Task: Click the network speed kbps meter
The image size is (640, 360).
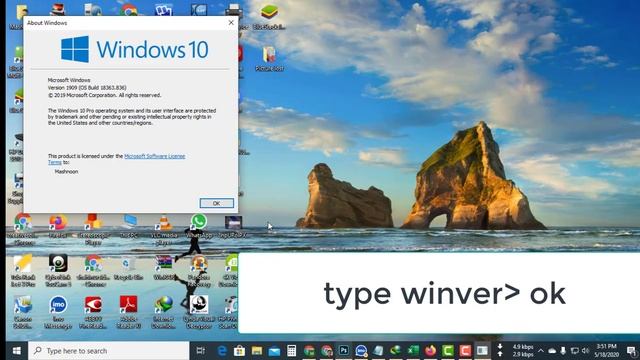Action: [523, 351]
